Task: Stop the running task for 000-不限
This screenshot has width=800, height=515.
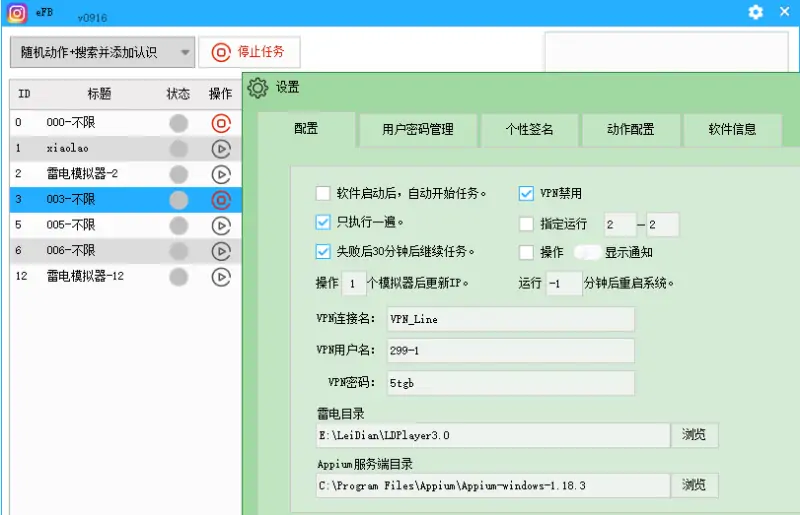Action: pyautogui.click(x=221, y=123)
